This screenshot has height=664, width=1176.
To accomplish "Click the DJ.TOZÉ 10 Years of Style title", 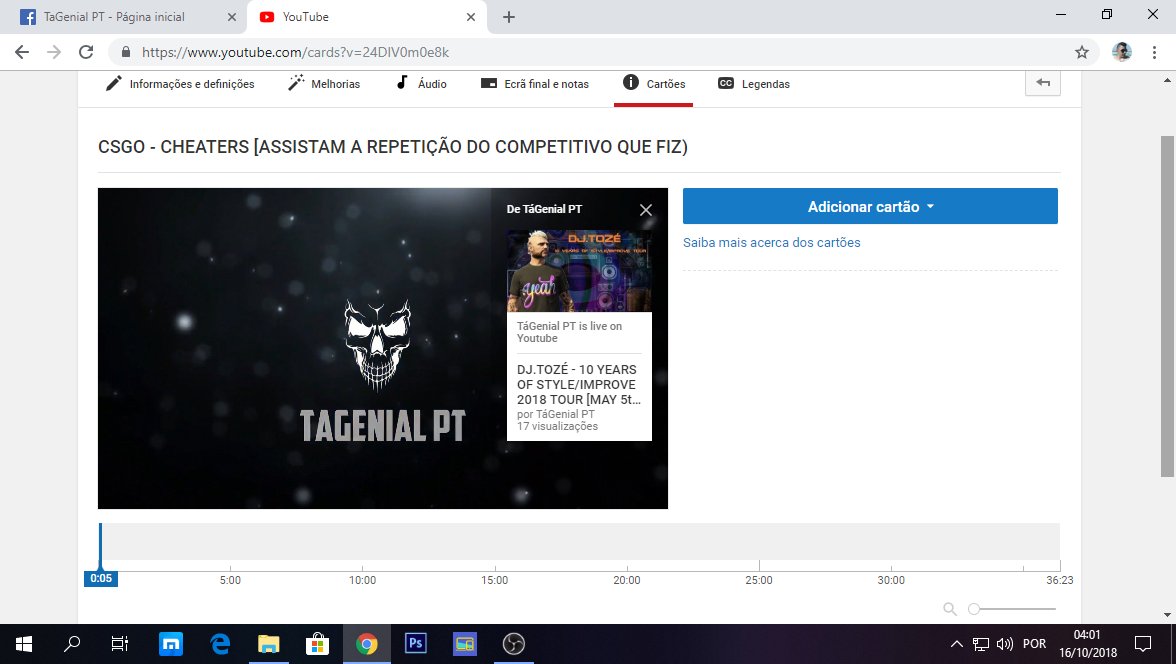I will point(578,384).
